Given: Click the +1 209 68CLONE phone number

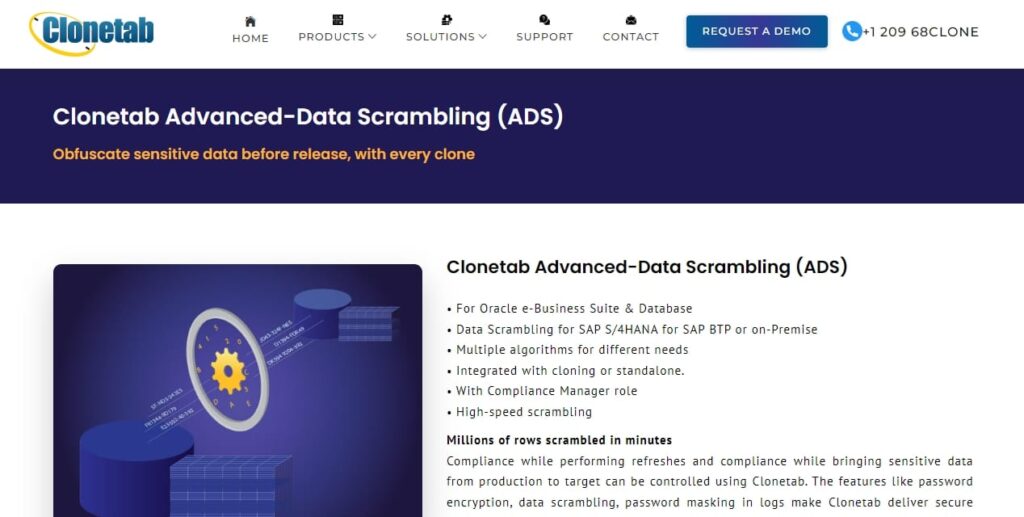Looking at the screenshot, I should 920,31.
